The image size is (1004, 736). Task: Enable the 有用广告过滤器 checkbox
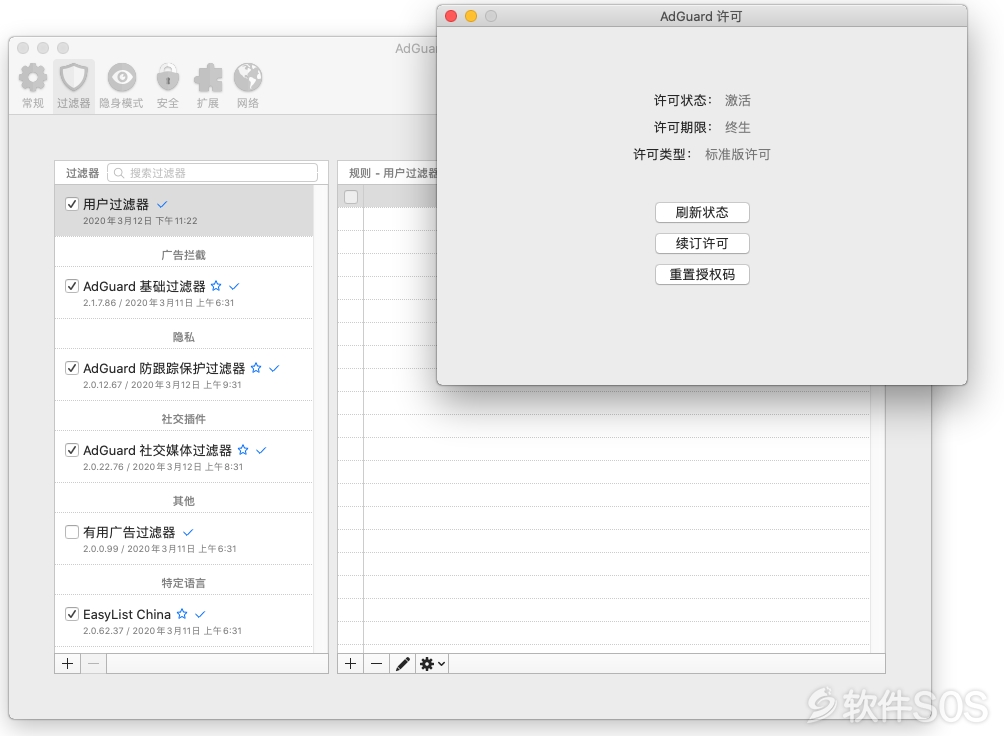tap(72, 532)
